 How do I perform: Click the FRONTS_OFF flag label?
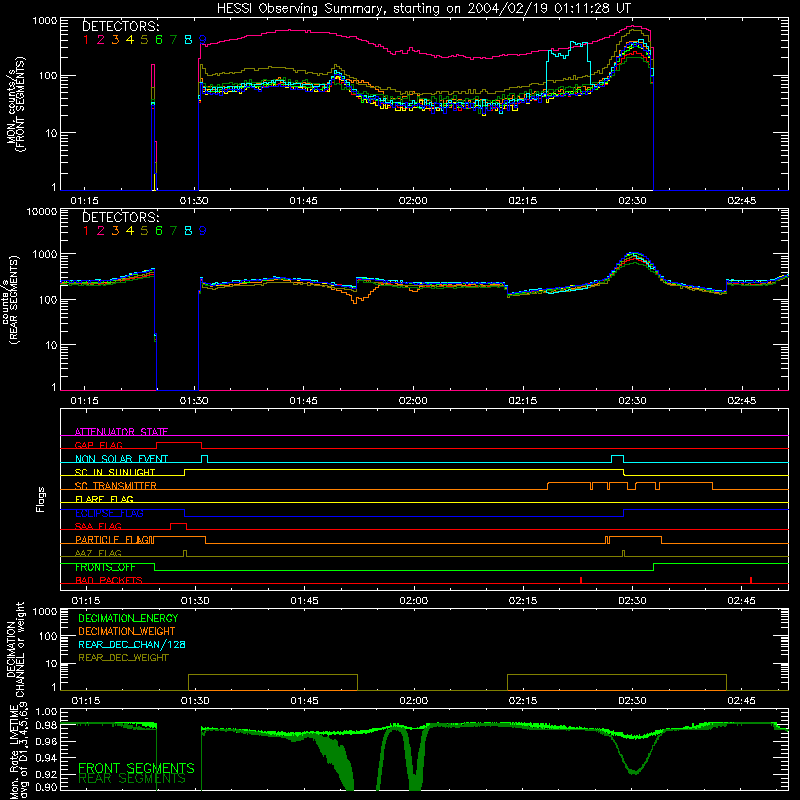pos(105,567)
